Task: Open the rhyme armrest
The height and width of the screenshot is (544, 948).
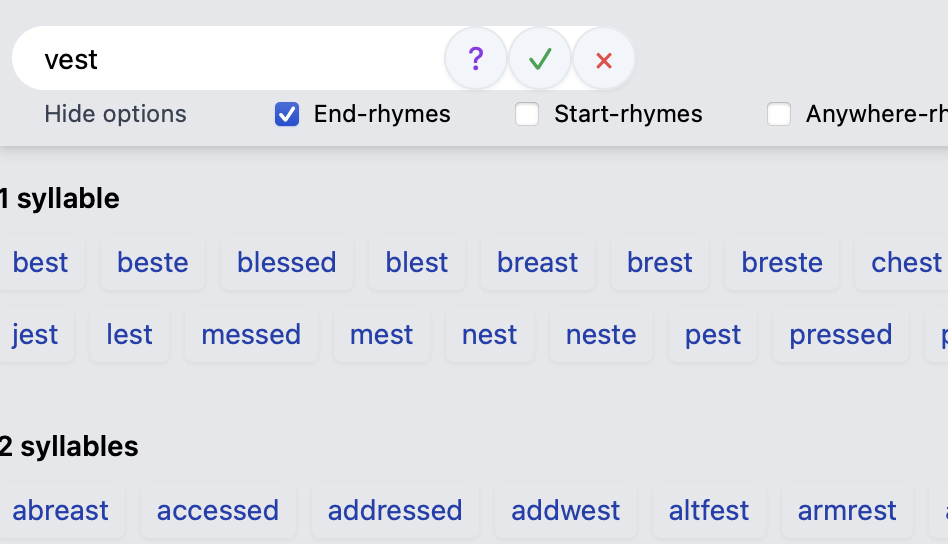Action: click(847, 511)
